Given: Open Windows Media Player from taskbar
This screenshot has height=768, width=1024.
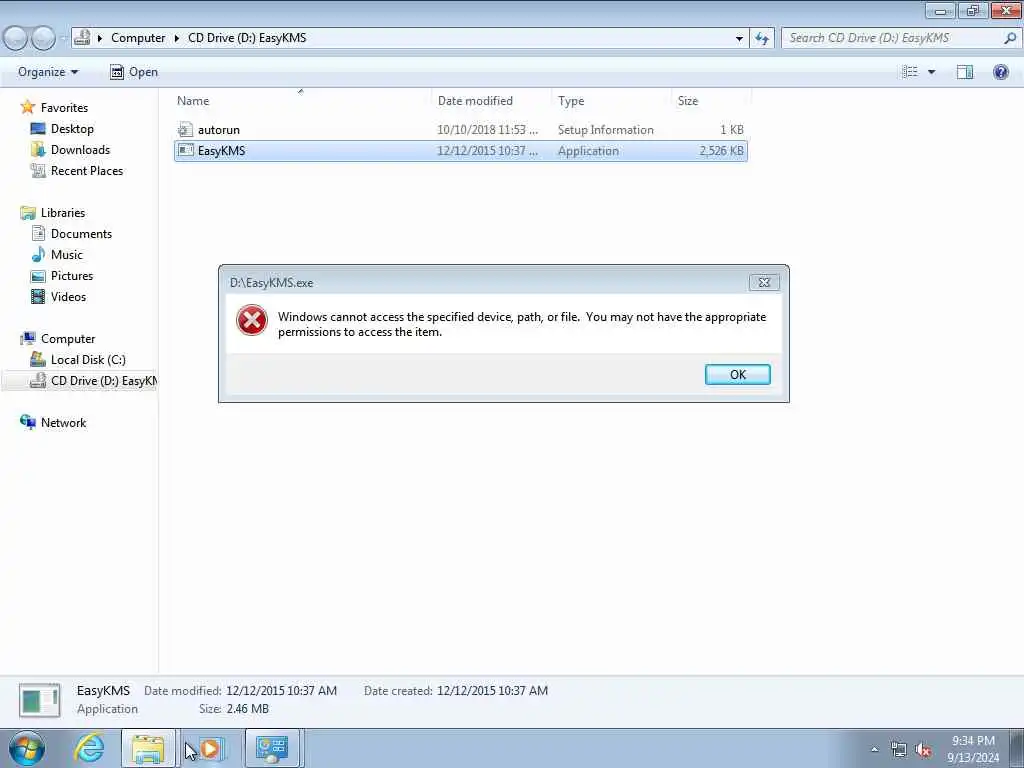Looking at the screenshot, I should point(210,748).
